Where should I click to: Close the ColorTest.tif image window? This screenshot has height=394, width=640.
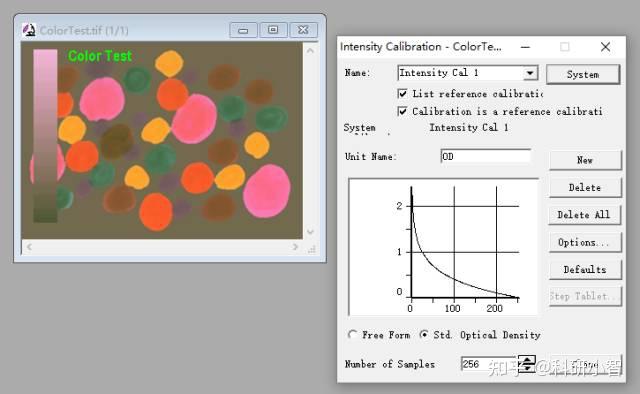(x=303, y=30)
